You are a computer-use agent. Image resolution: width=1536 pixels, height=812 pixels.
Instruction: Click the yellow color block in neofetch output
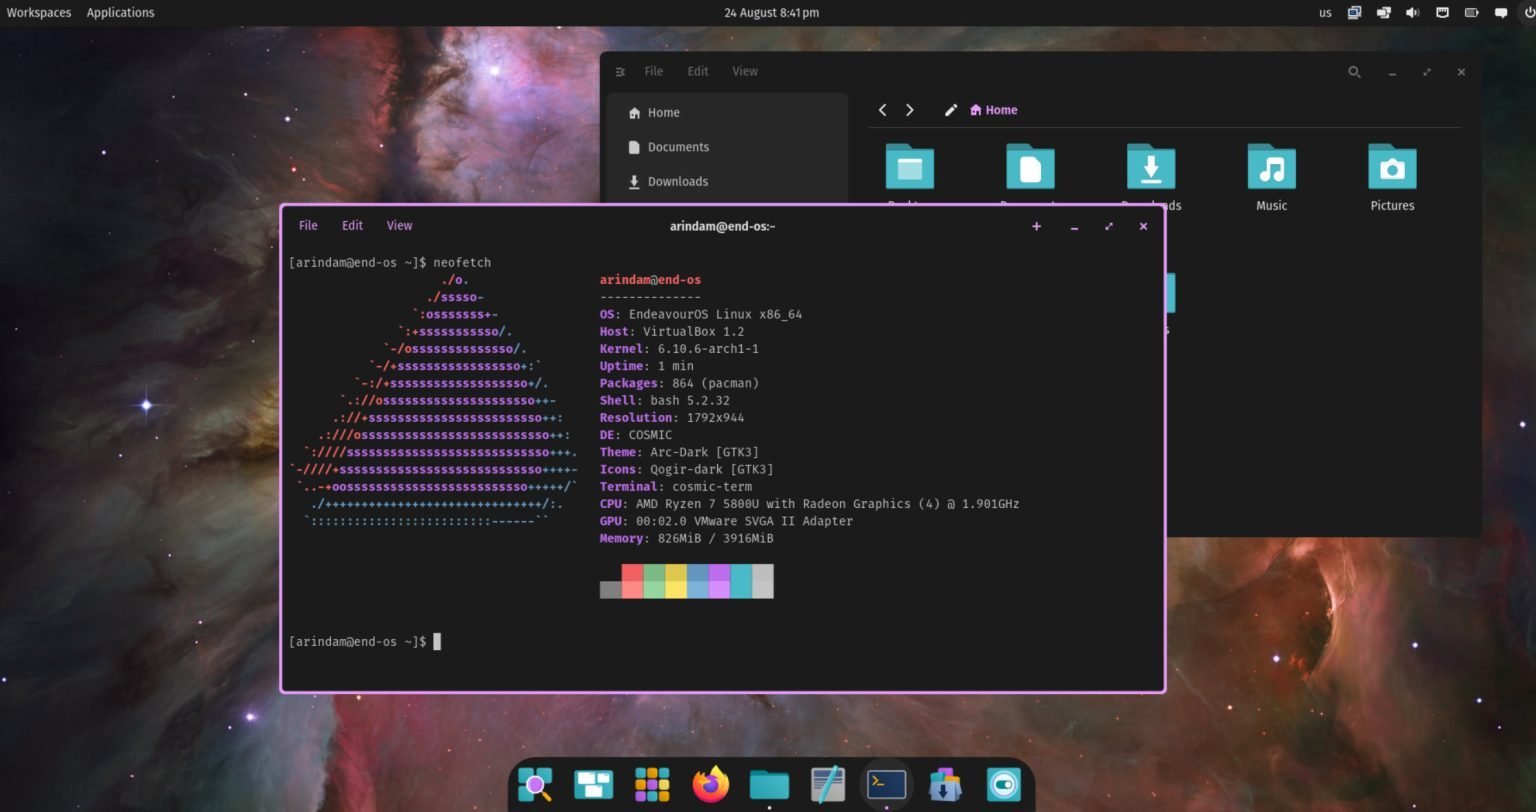point(676,581)
